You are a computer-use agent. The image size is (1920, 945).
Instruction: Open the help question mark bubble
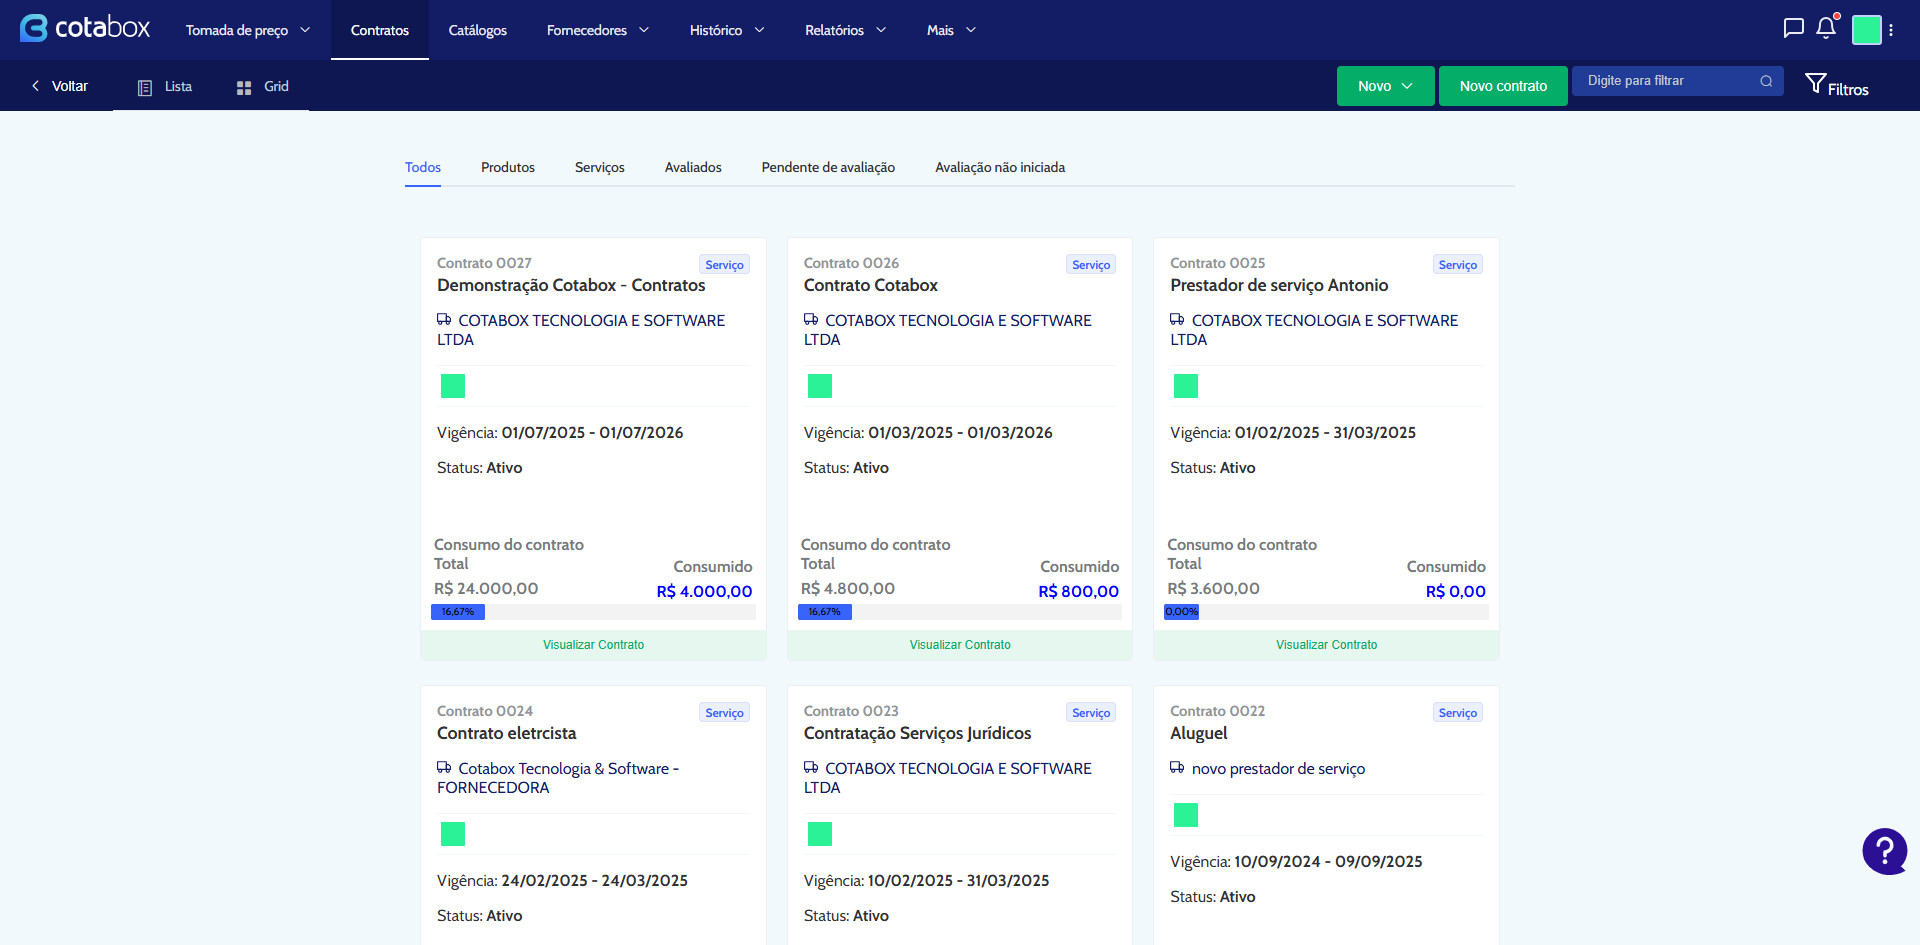1885,851
